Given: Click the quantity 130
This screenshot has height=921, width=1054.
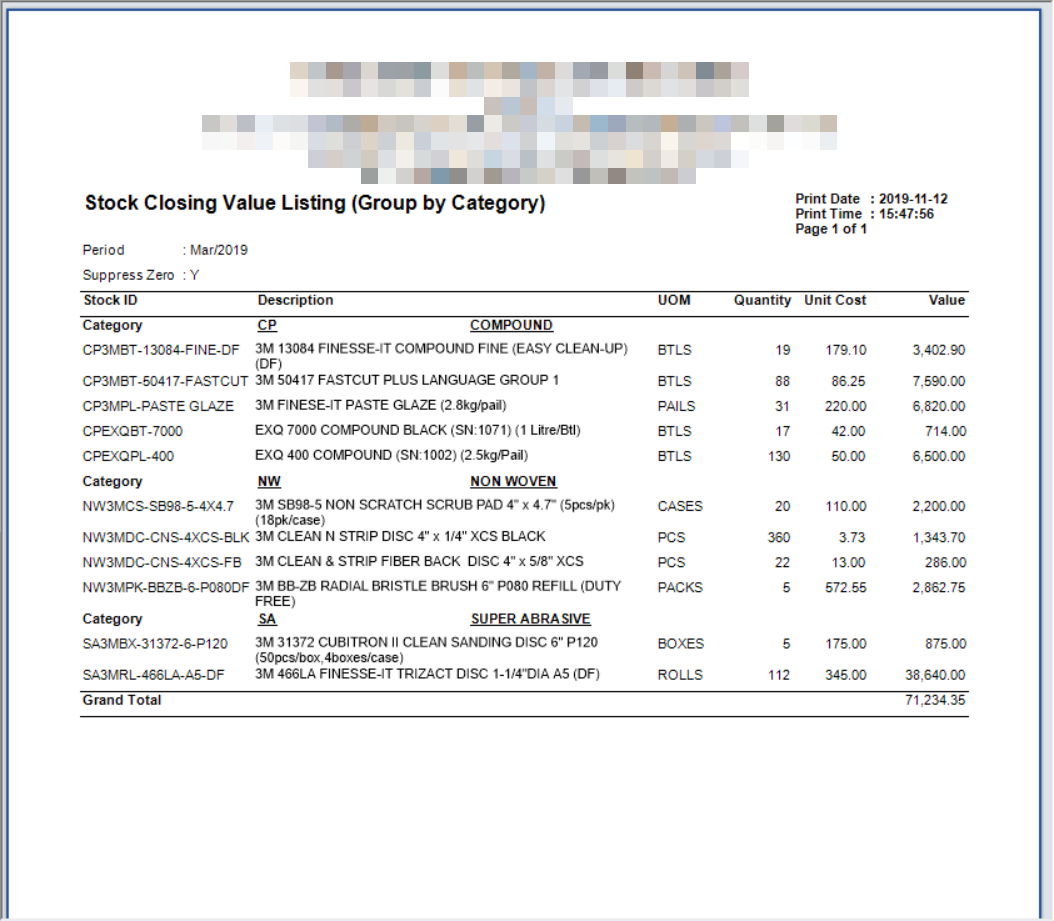Looking at the screenshot, I should [778, 456].
